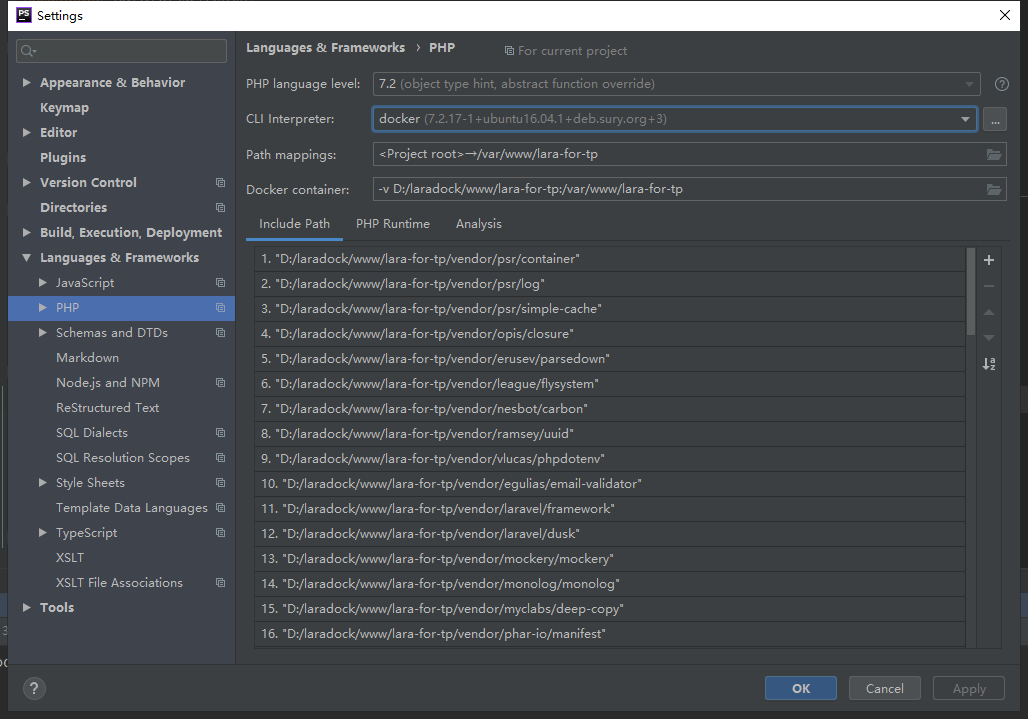Image resolution: width=1028 pixels, height=719 pixels.
Task: Open CLI interpreter browse ellipsis button
Action: 995,119
